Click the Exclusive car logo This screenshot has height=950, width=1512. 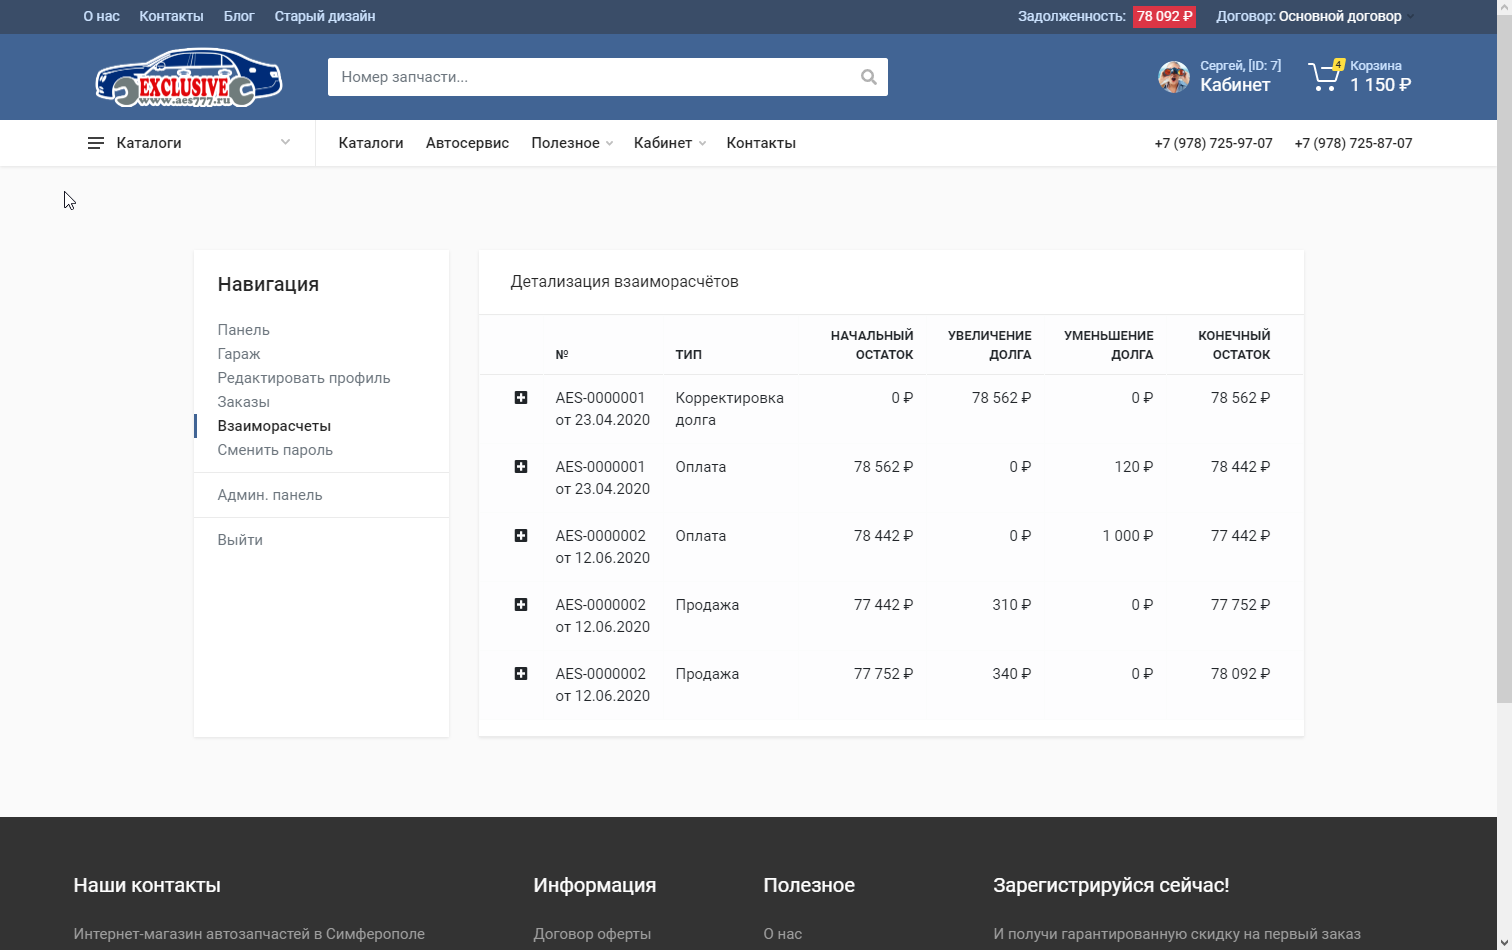[x=189, y=77]
